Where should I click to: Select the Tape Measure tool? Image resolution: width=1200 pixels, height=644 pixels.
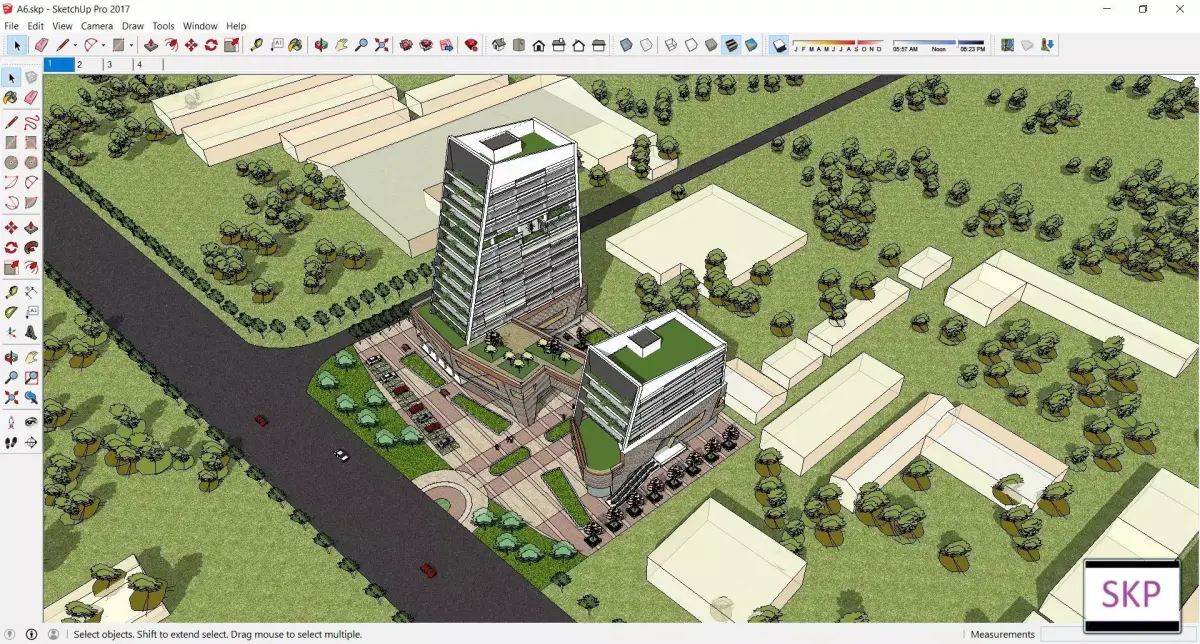(257, 45)
